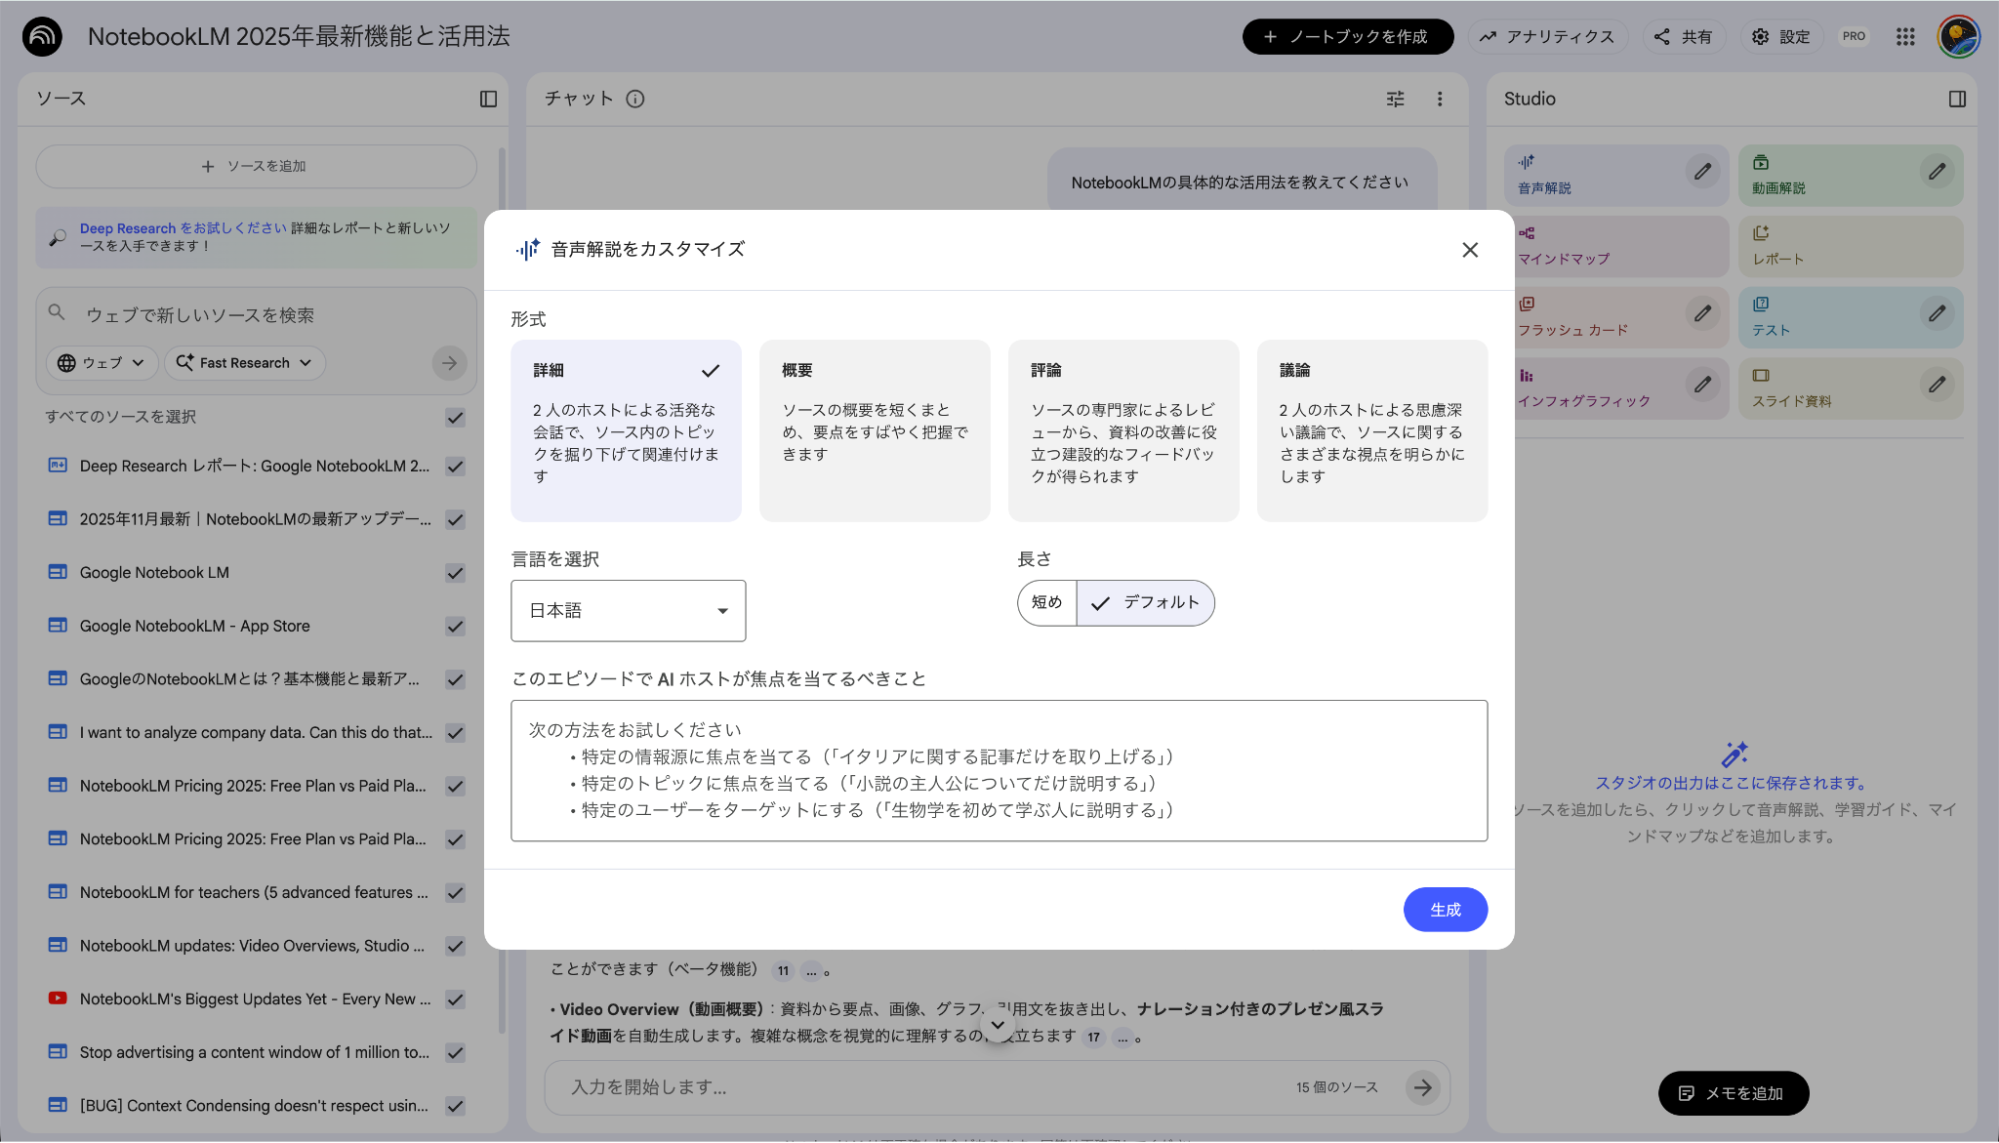Open the 言語を選択 dropdown
The image size is (1999, 1143).
[628, 610]
